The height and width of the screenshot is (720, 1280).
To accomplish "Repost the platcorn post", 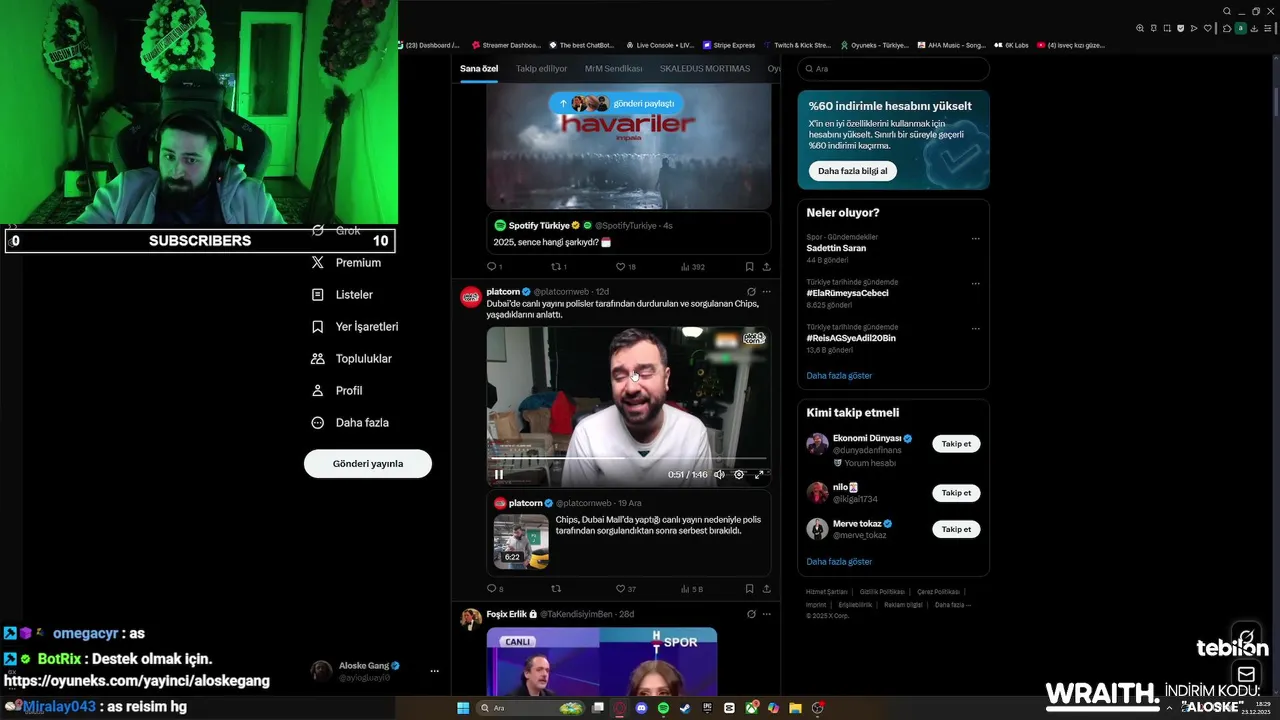I will tap(556, 589).
